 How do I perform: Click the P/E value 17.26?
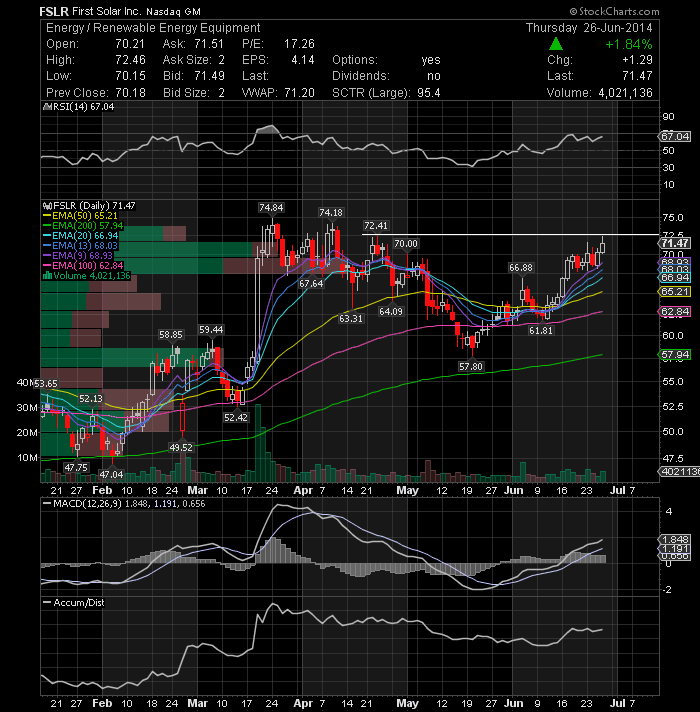299,44
